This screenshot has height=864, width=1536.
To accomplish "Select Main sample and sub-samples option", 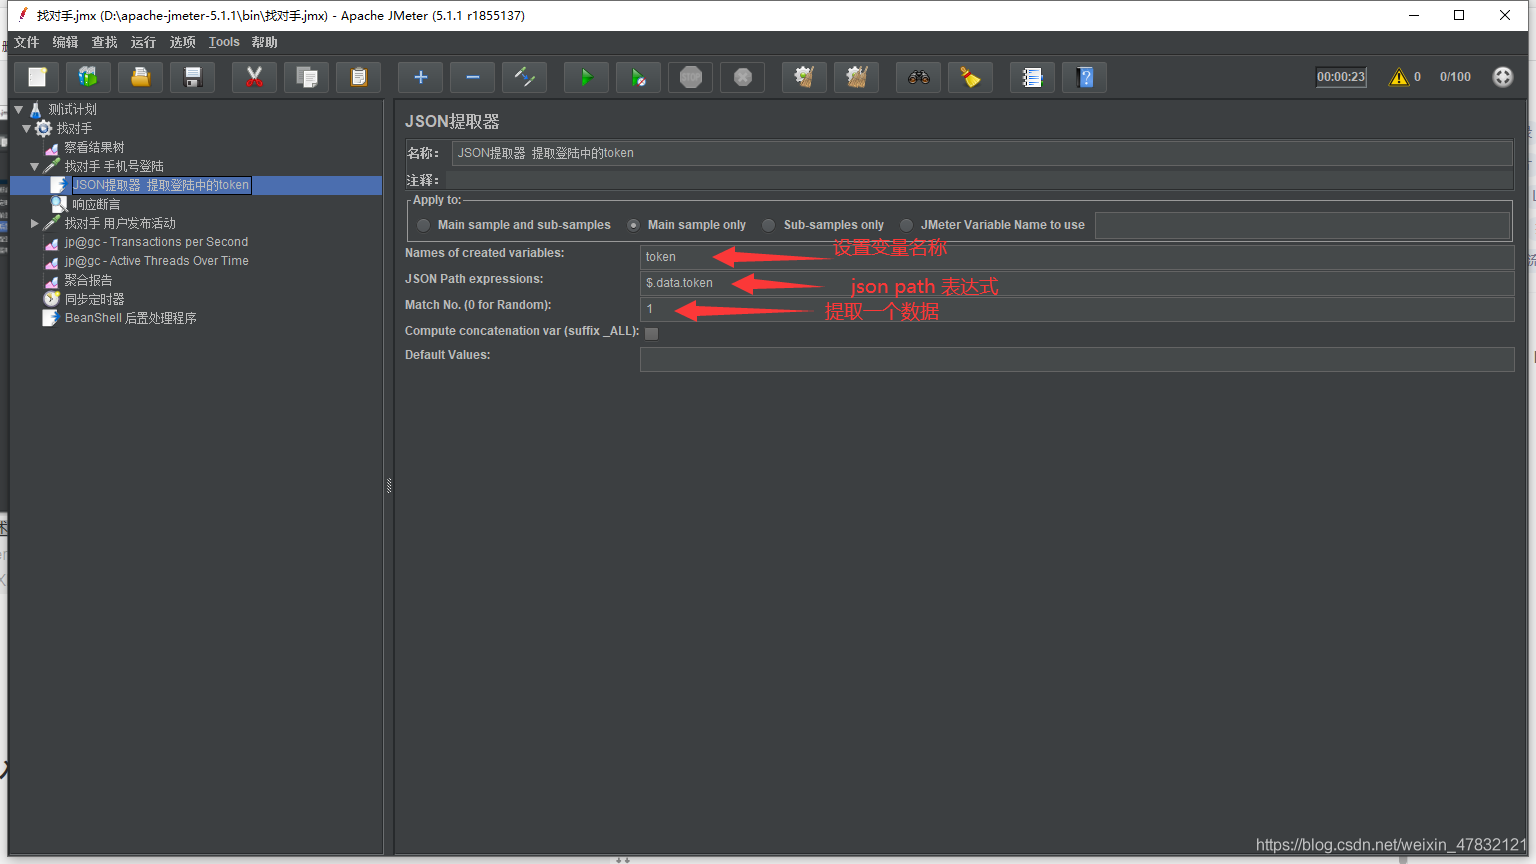I will [424, 225].
